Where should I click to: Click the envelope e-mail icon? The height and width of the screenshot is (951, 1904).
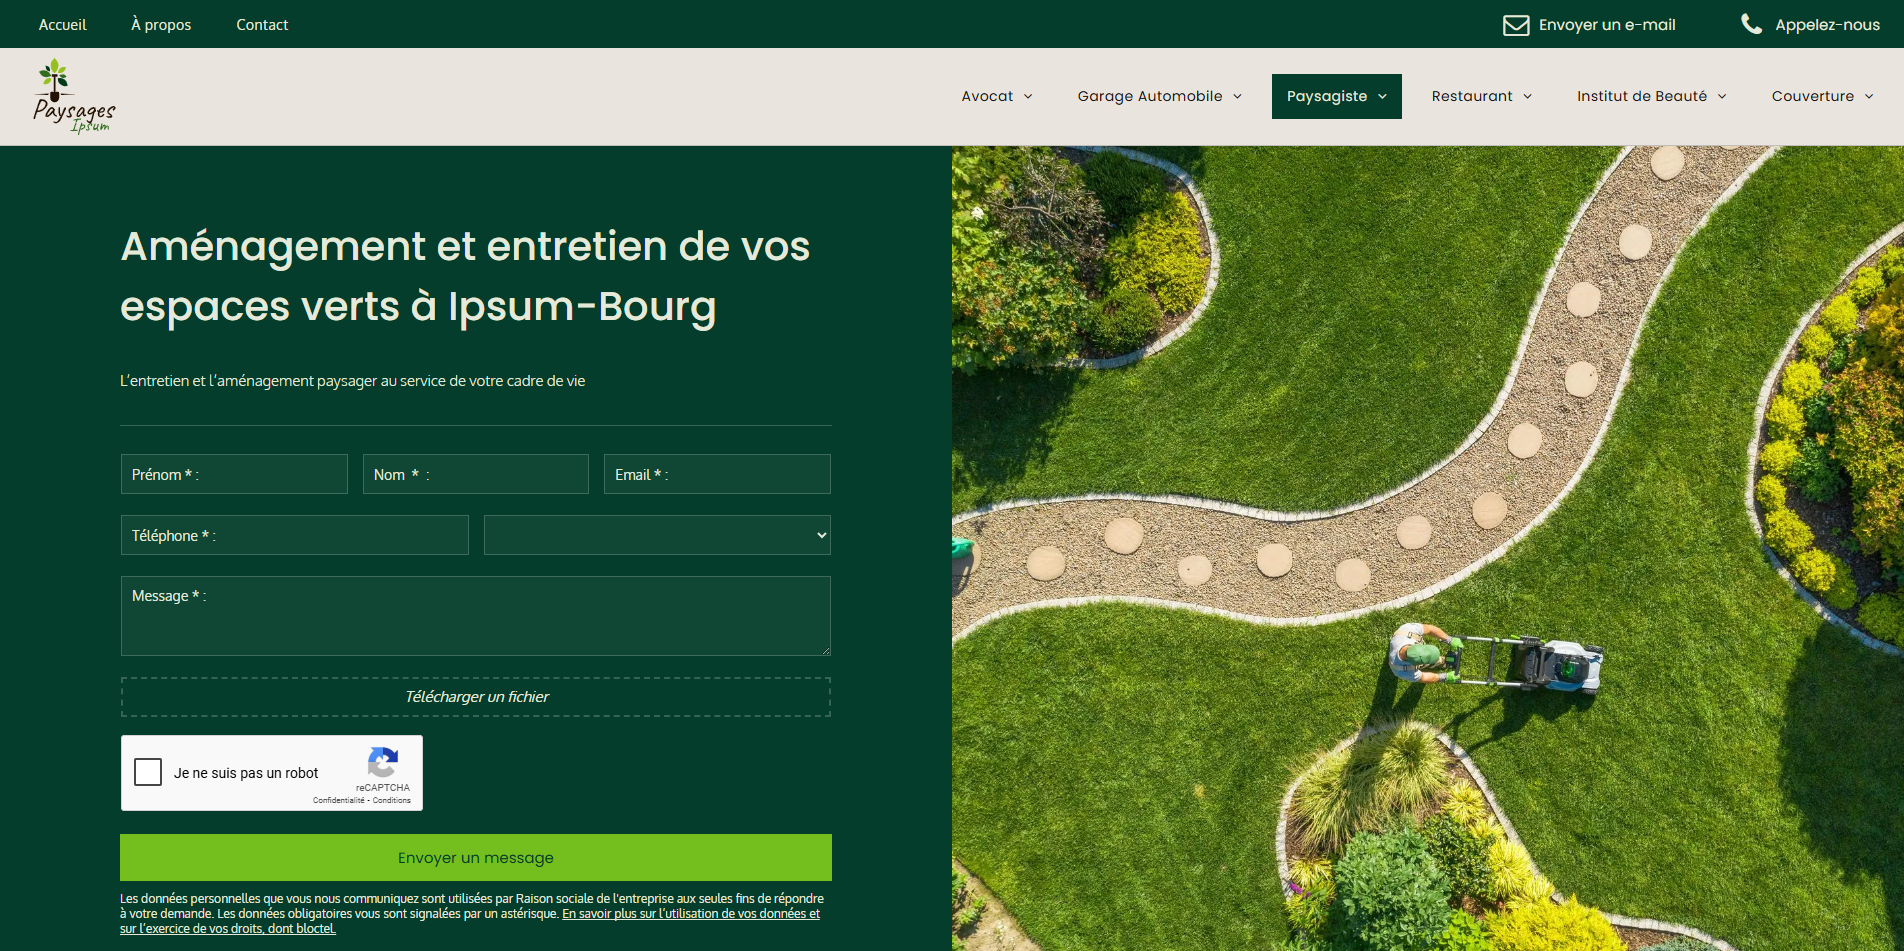1515,25
